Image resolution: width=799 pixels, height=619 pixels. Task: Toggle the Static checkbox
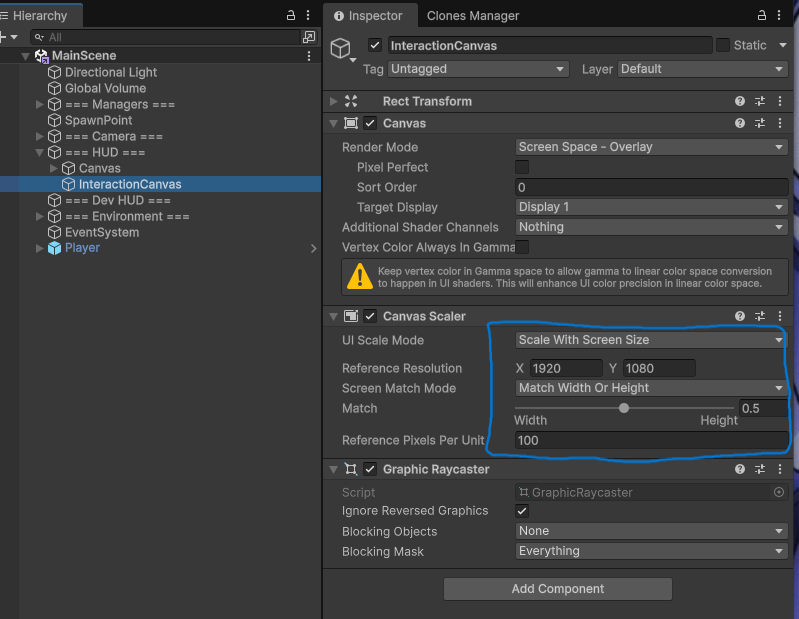pos(723,45)
